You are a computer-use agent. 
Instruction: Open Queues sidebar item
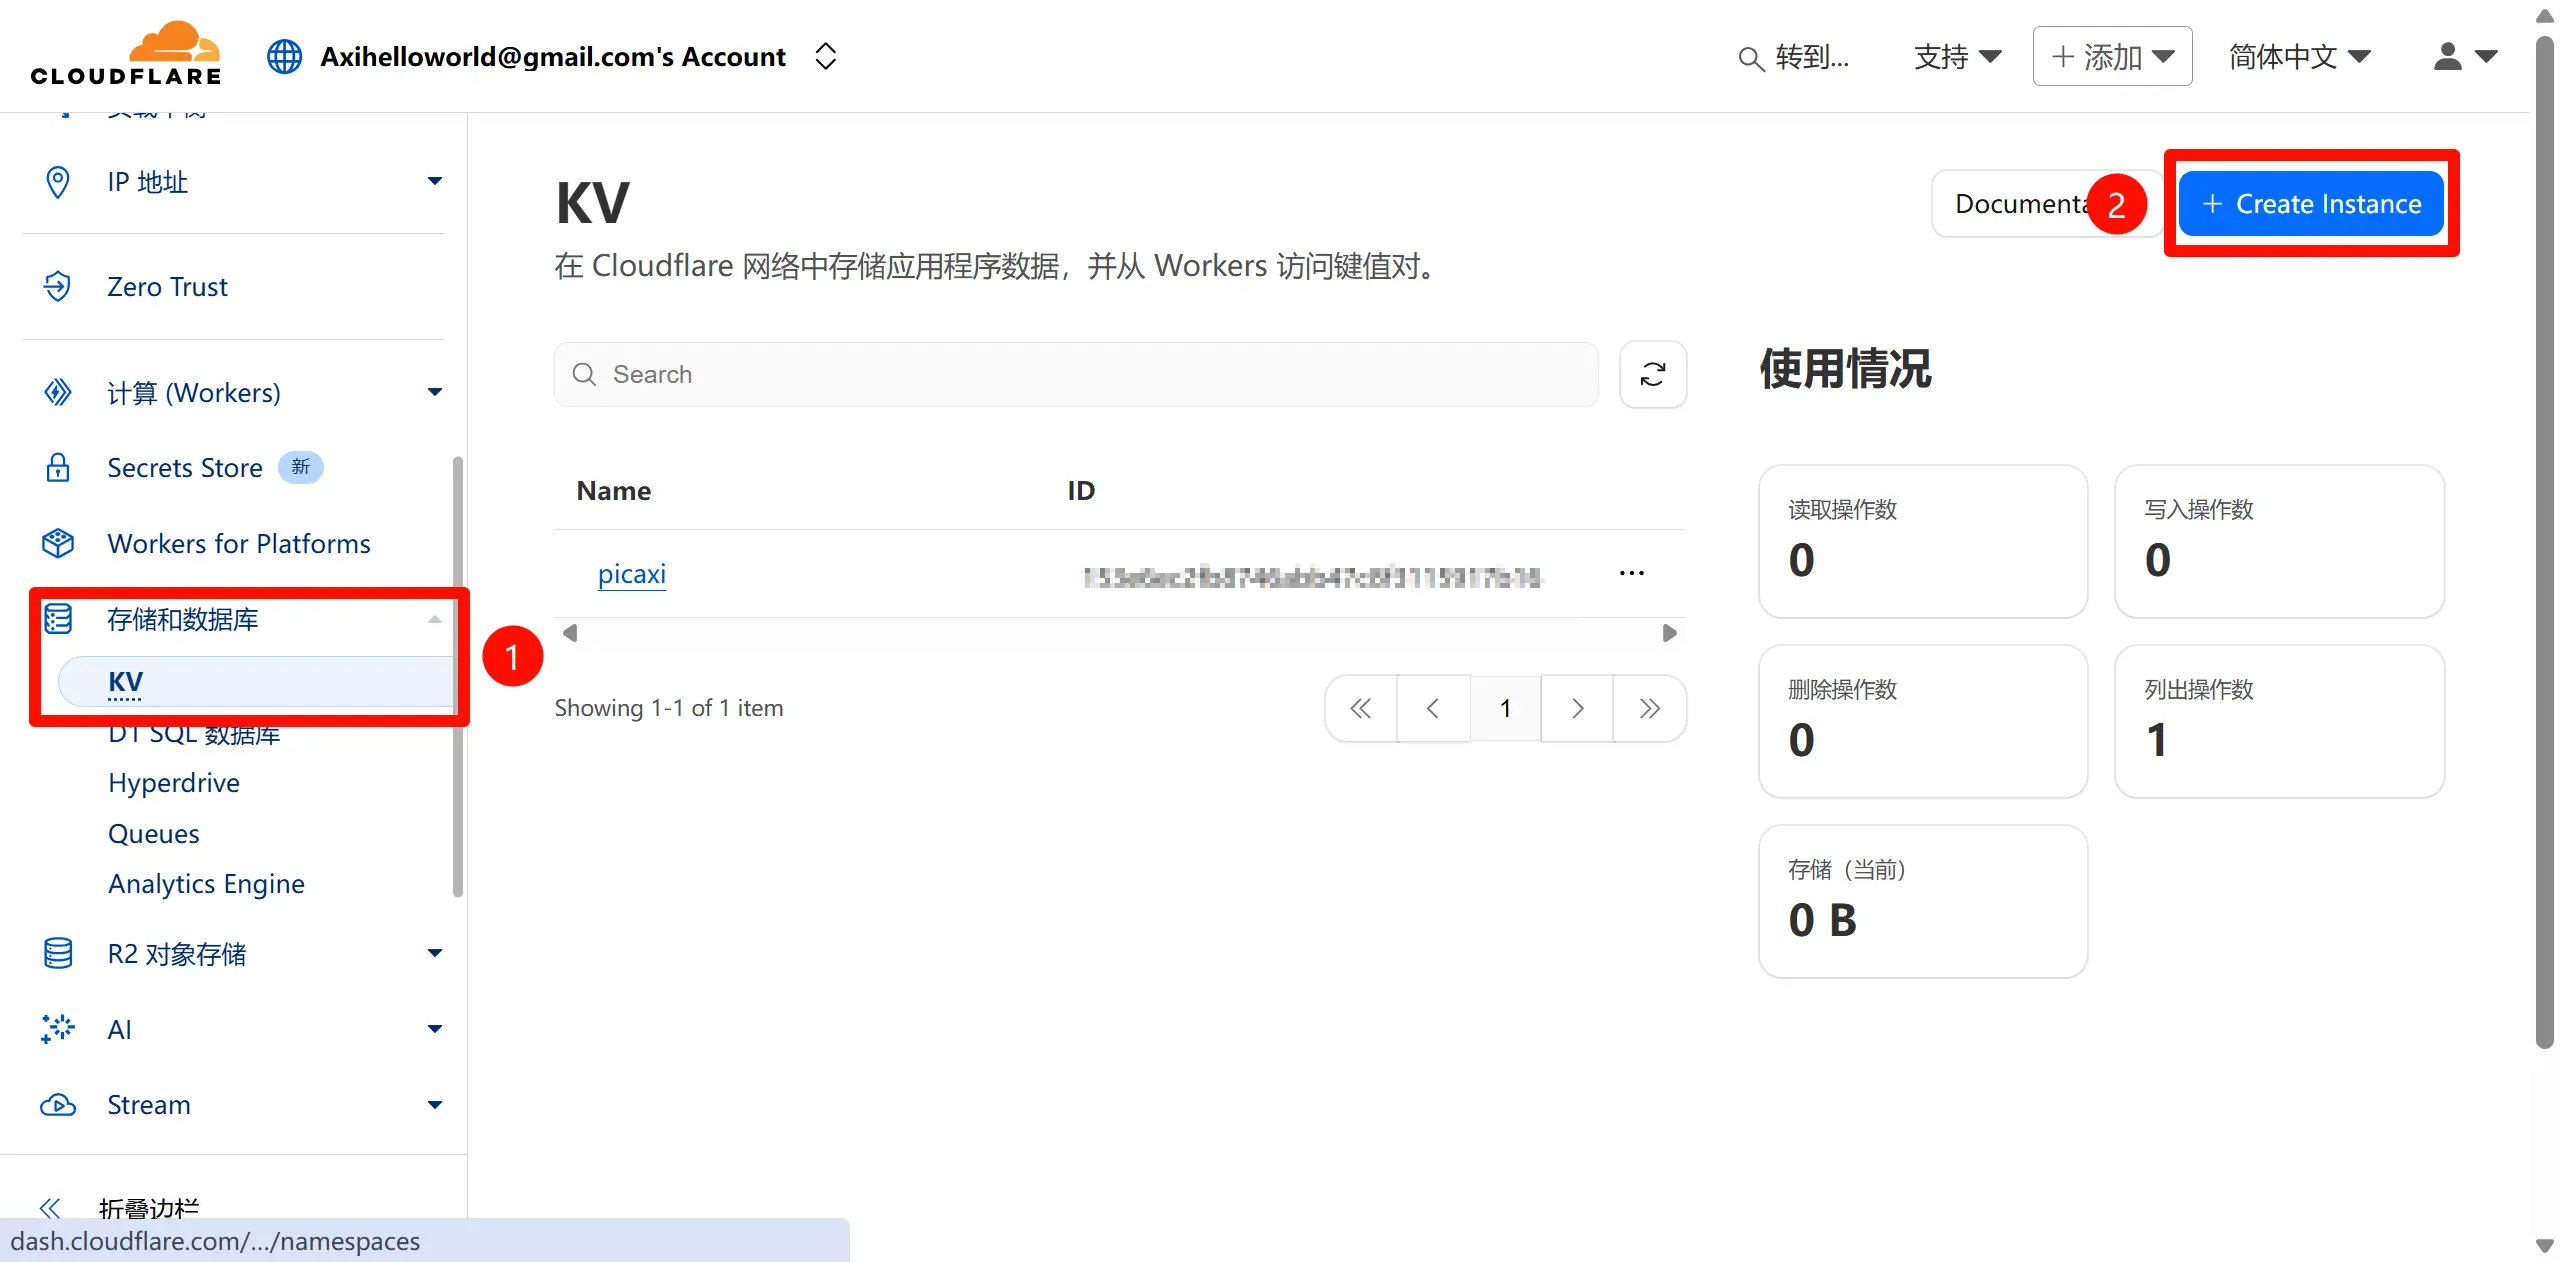[x=154, y=833]
